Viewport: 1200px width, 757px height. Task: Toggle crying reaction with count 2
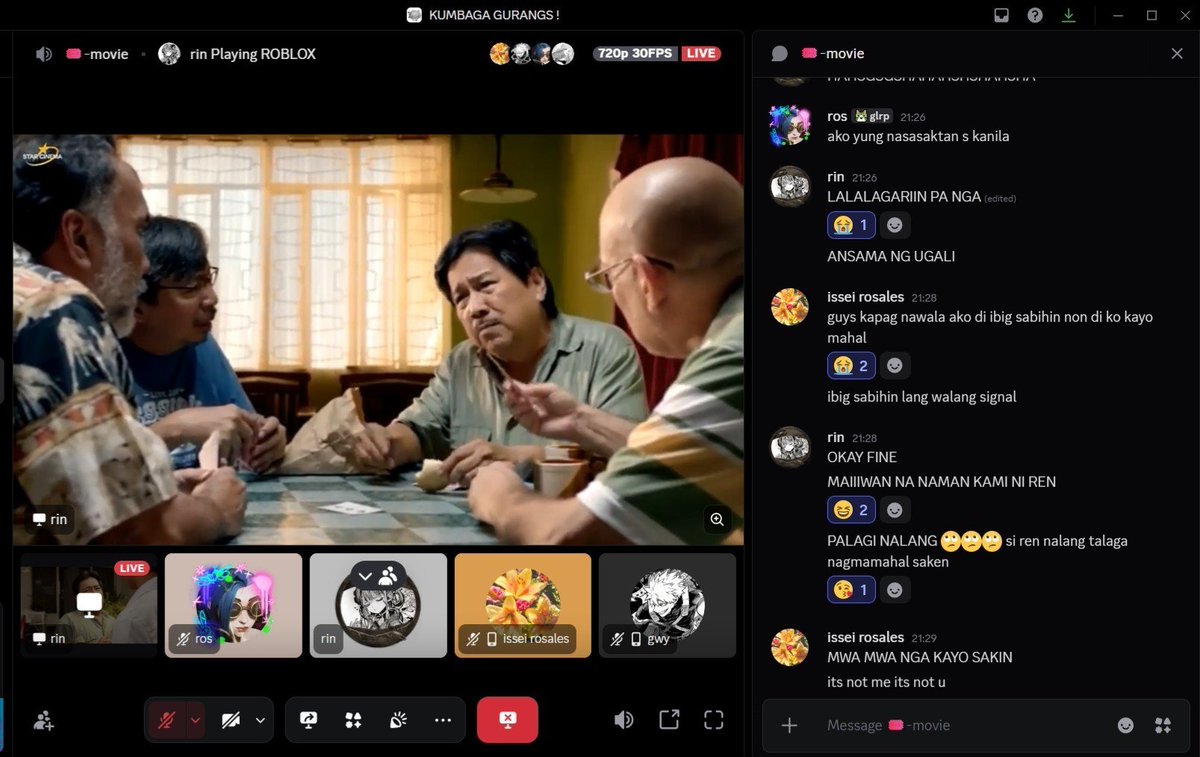851,366
